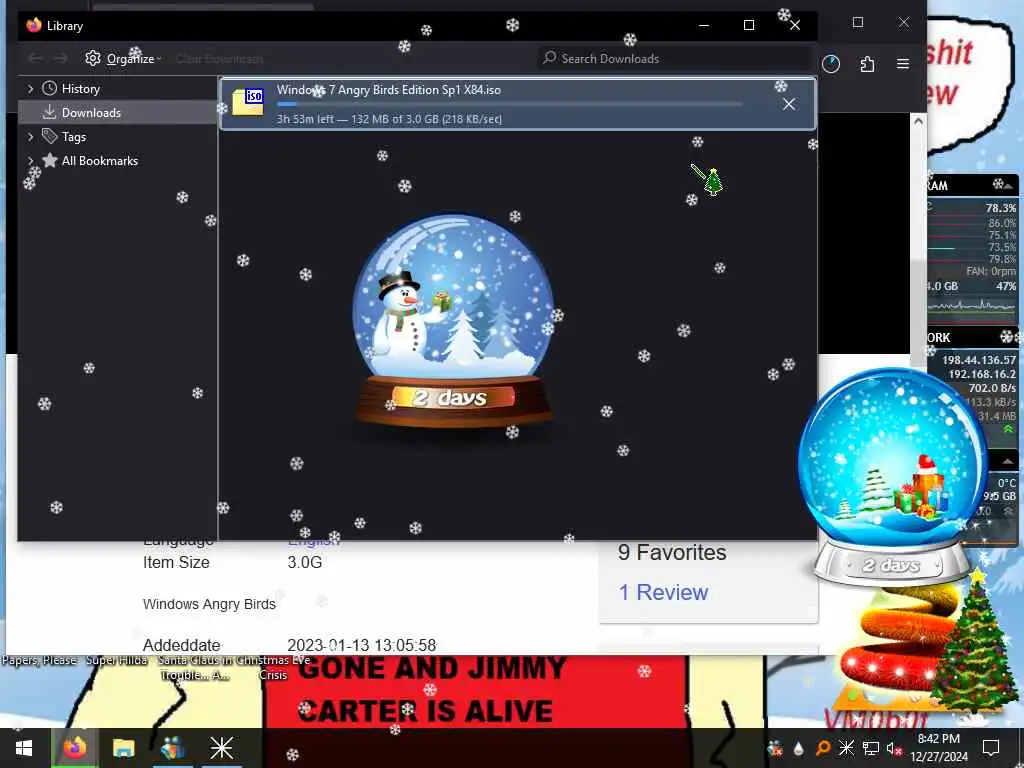Click the muted volume tray icon

(x=894, y=748)
